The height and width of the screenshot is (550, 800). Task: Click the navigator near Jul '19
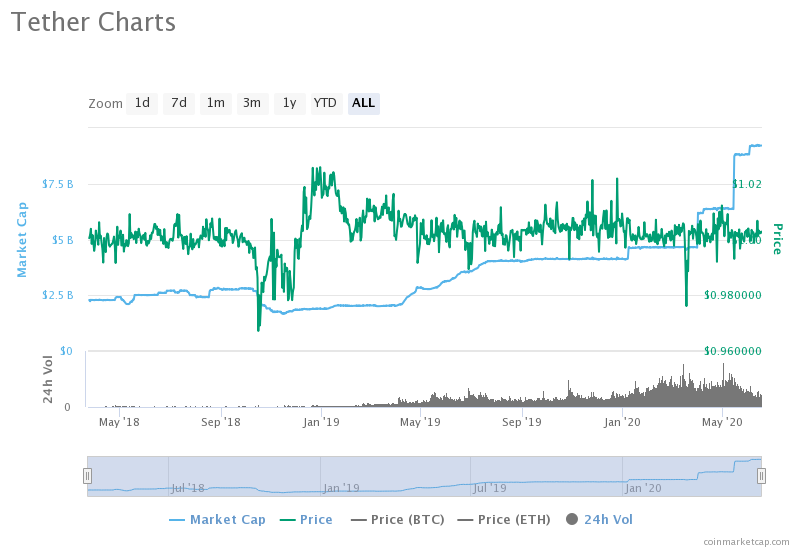pyautogui.click(x=488, y=487)
